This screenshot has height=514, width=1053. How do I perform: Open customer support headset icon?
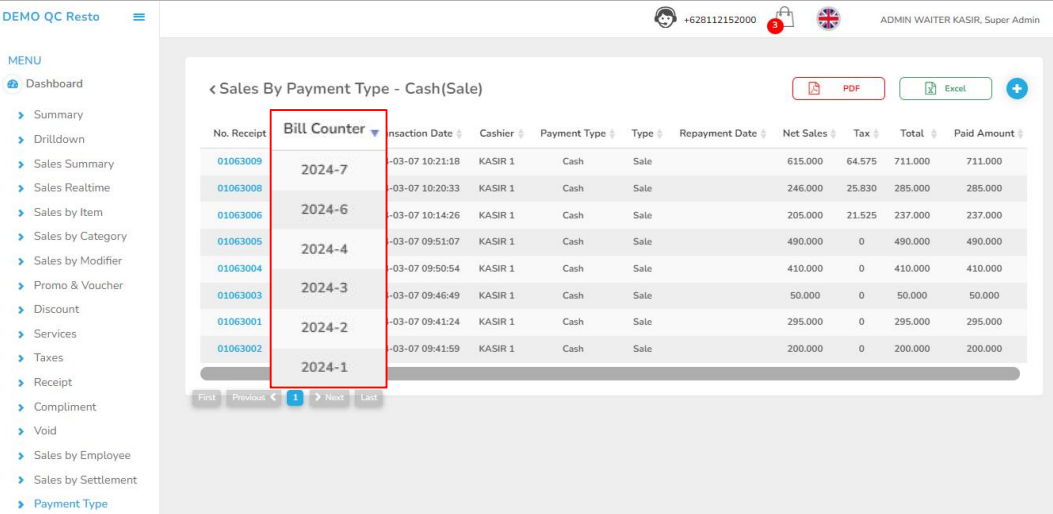(665, 18)
